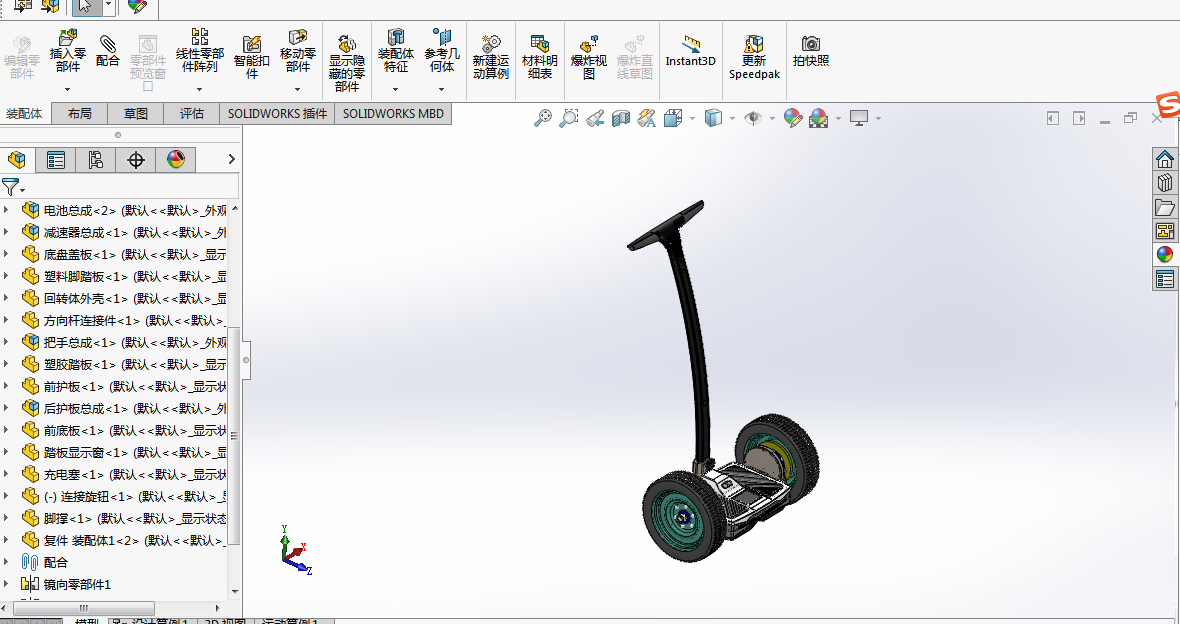The image size is (1180, 624).
Task: Select Smart Fasteners (智能扣件) tool
Action: pos(252,56)
